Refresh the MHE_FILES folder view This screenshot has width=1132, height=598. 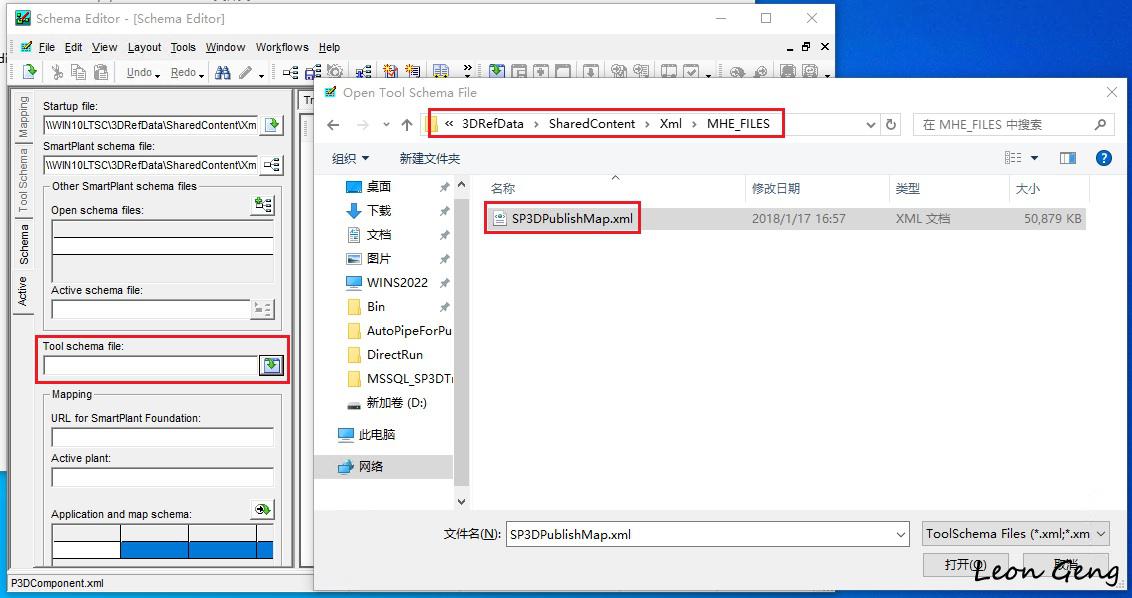click(891, 124)
